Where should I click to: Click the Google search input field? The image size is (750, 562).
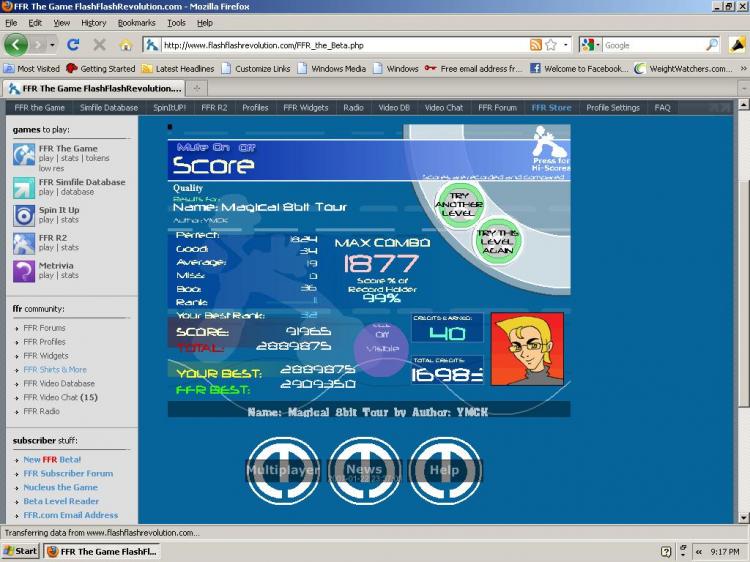(654, 45)
